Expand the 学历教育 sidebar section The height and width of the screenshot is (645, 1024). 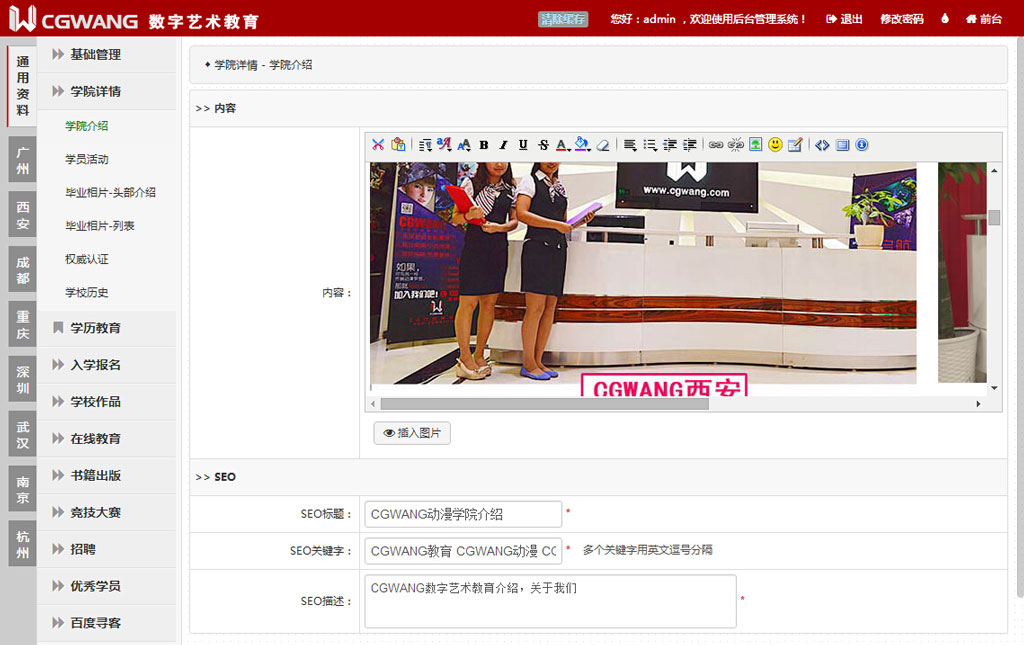[106, 328]
